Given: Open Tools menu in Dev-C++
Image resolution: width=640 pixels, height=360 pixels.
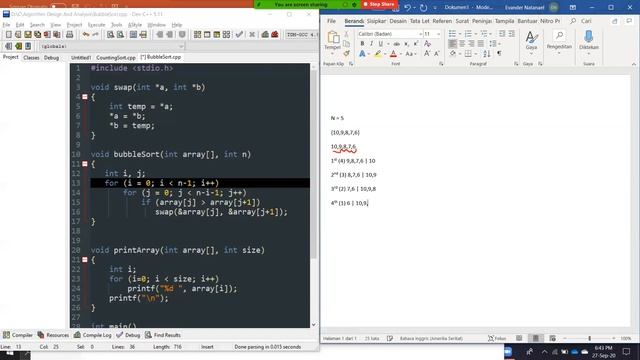Looking at the screenshot, I should (116, 25).
